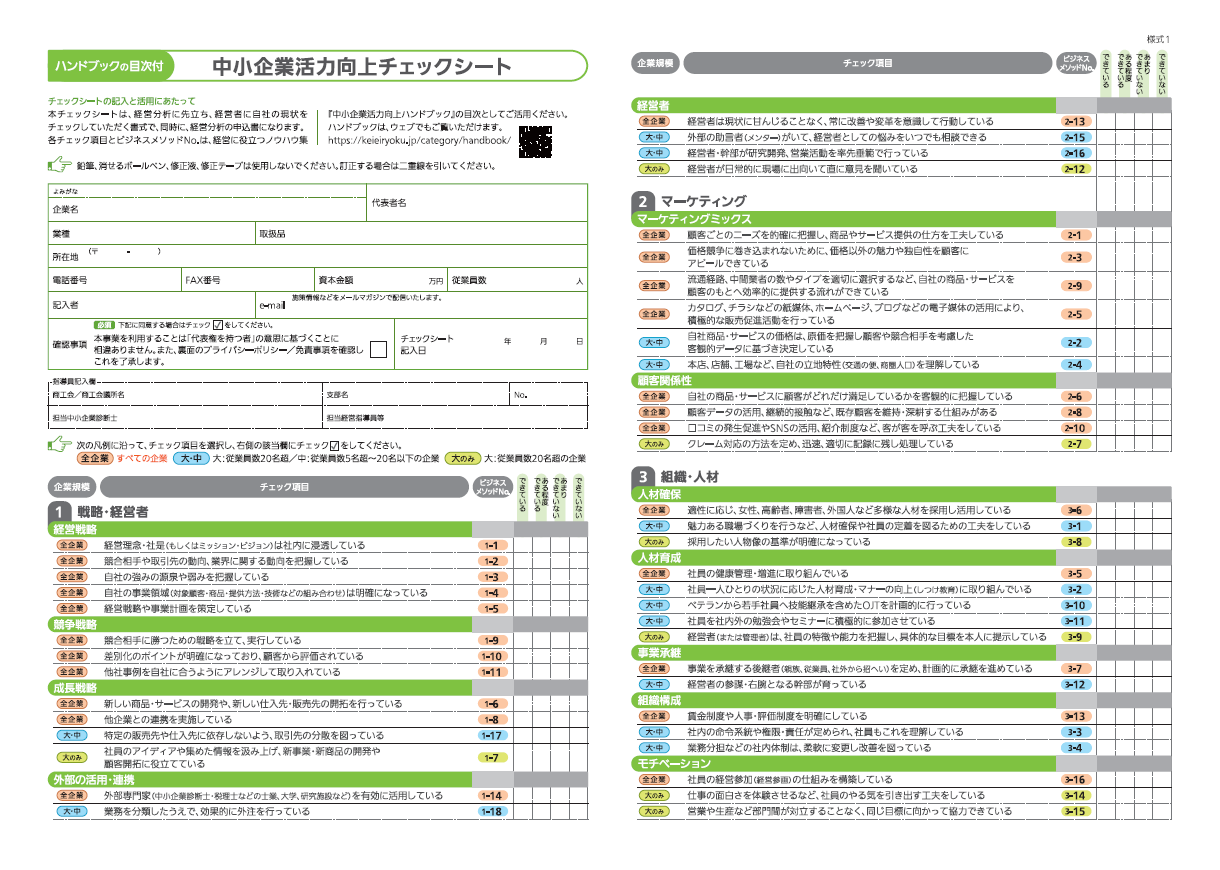
Task: Click the 2-16 business method badge
Action: pyautogui.click(x=1075, y=153)
